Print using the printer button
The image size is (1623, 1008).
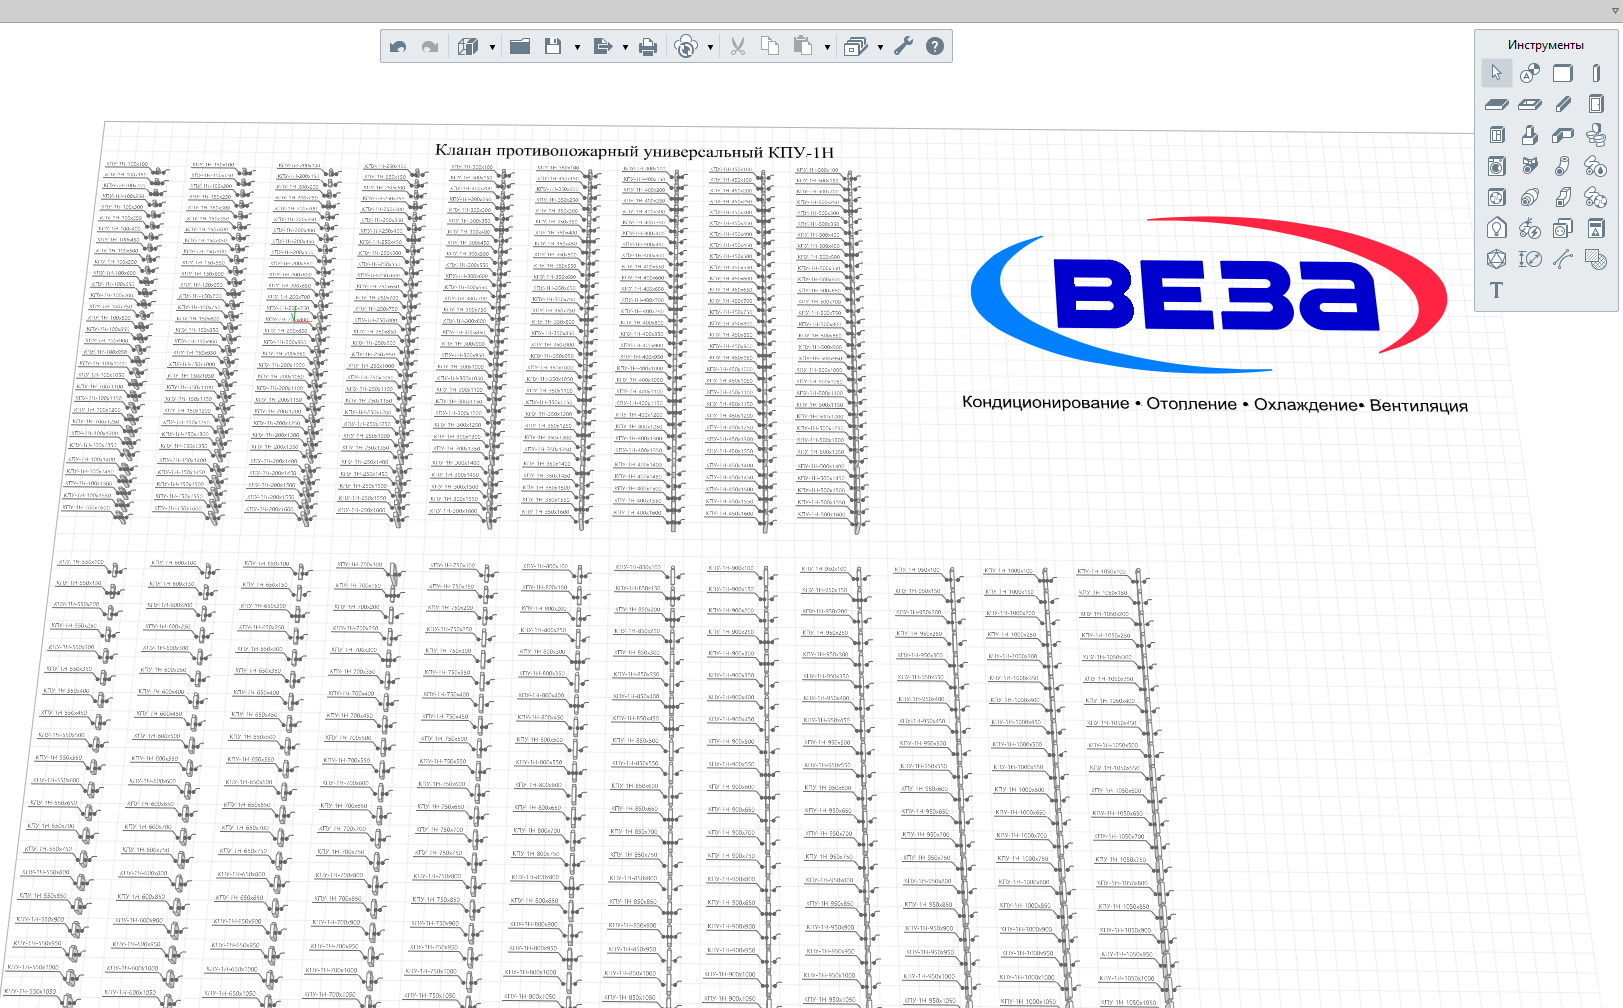[x=648, y=47]
